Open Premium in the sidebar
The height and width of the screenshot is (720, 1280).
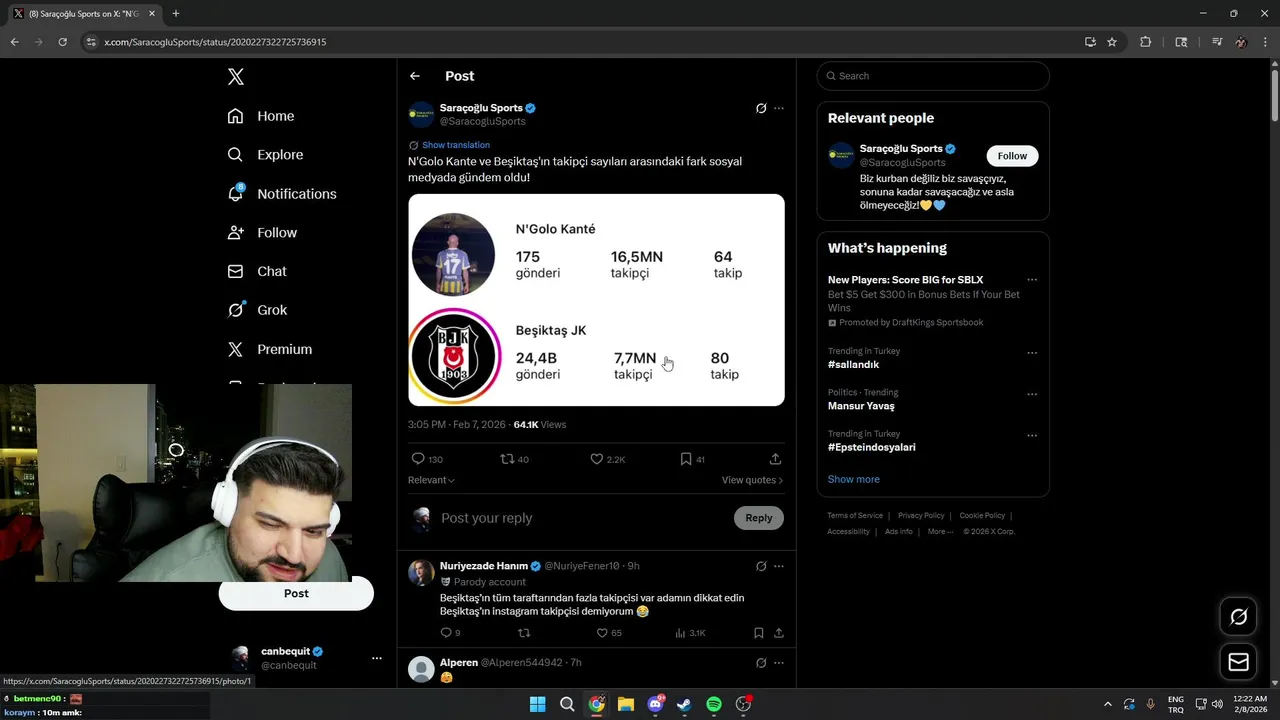tap(270, 349)
